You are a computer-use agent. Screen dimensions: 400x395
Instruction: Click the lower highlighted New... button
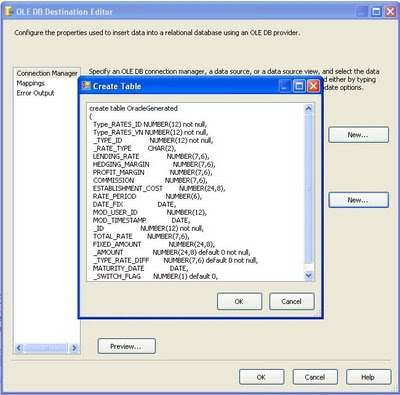click(358, 200)
